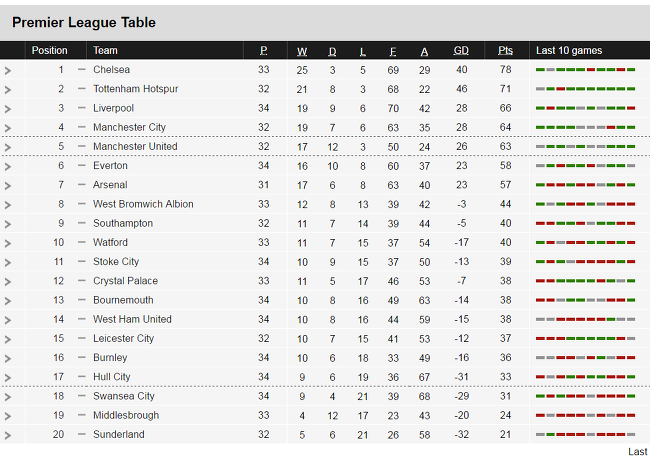
Task: Open the West Bromwich Albion team name
Action: 143,204
